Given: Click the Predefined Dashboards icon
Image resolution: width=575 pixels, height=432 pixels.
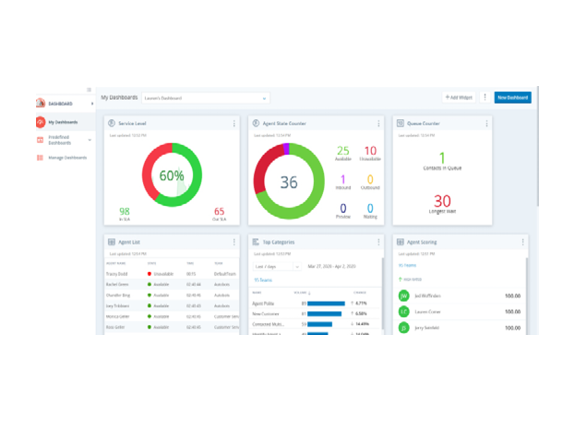Looking at the screenshot, I should pos(40,140).
